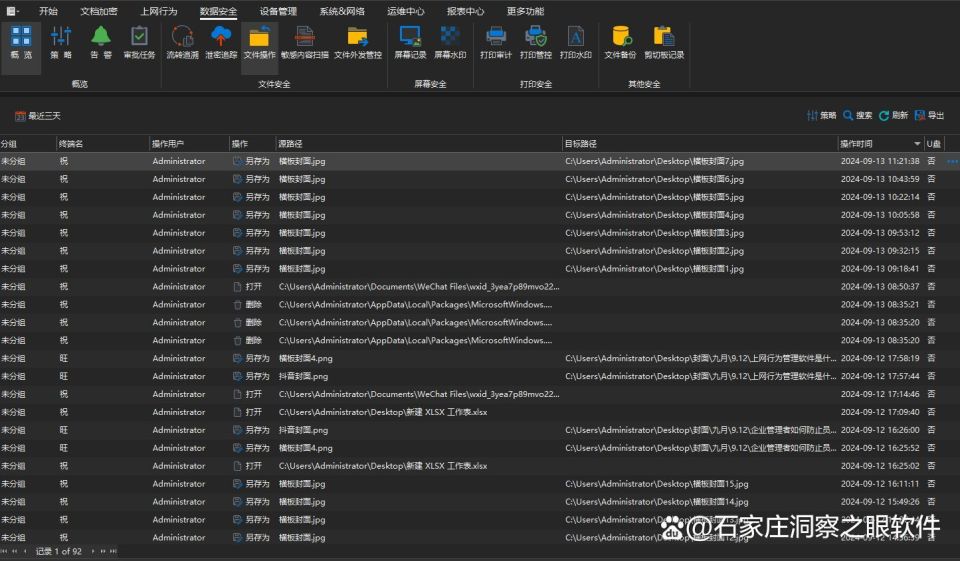Click the 删除 row at 2024-09-13 08:35:21
The image size is (960, 561).
tap(480, 304)
